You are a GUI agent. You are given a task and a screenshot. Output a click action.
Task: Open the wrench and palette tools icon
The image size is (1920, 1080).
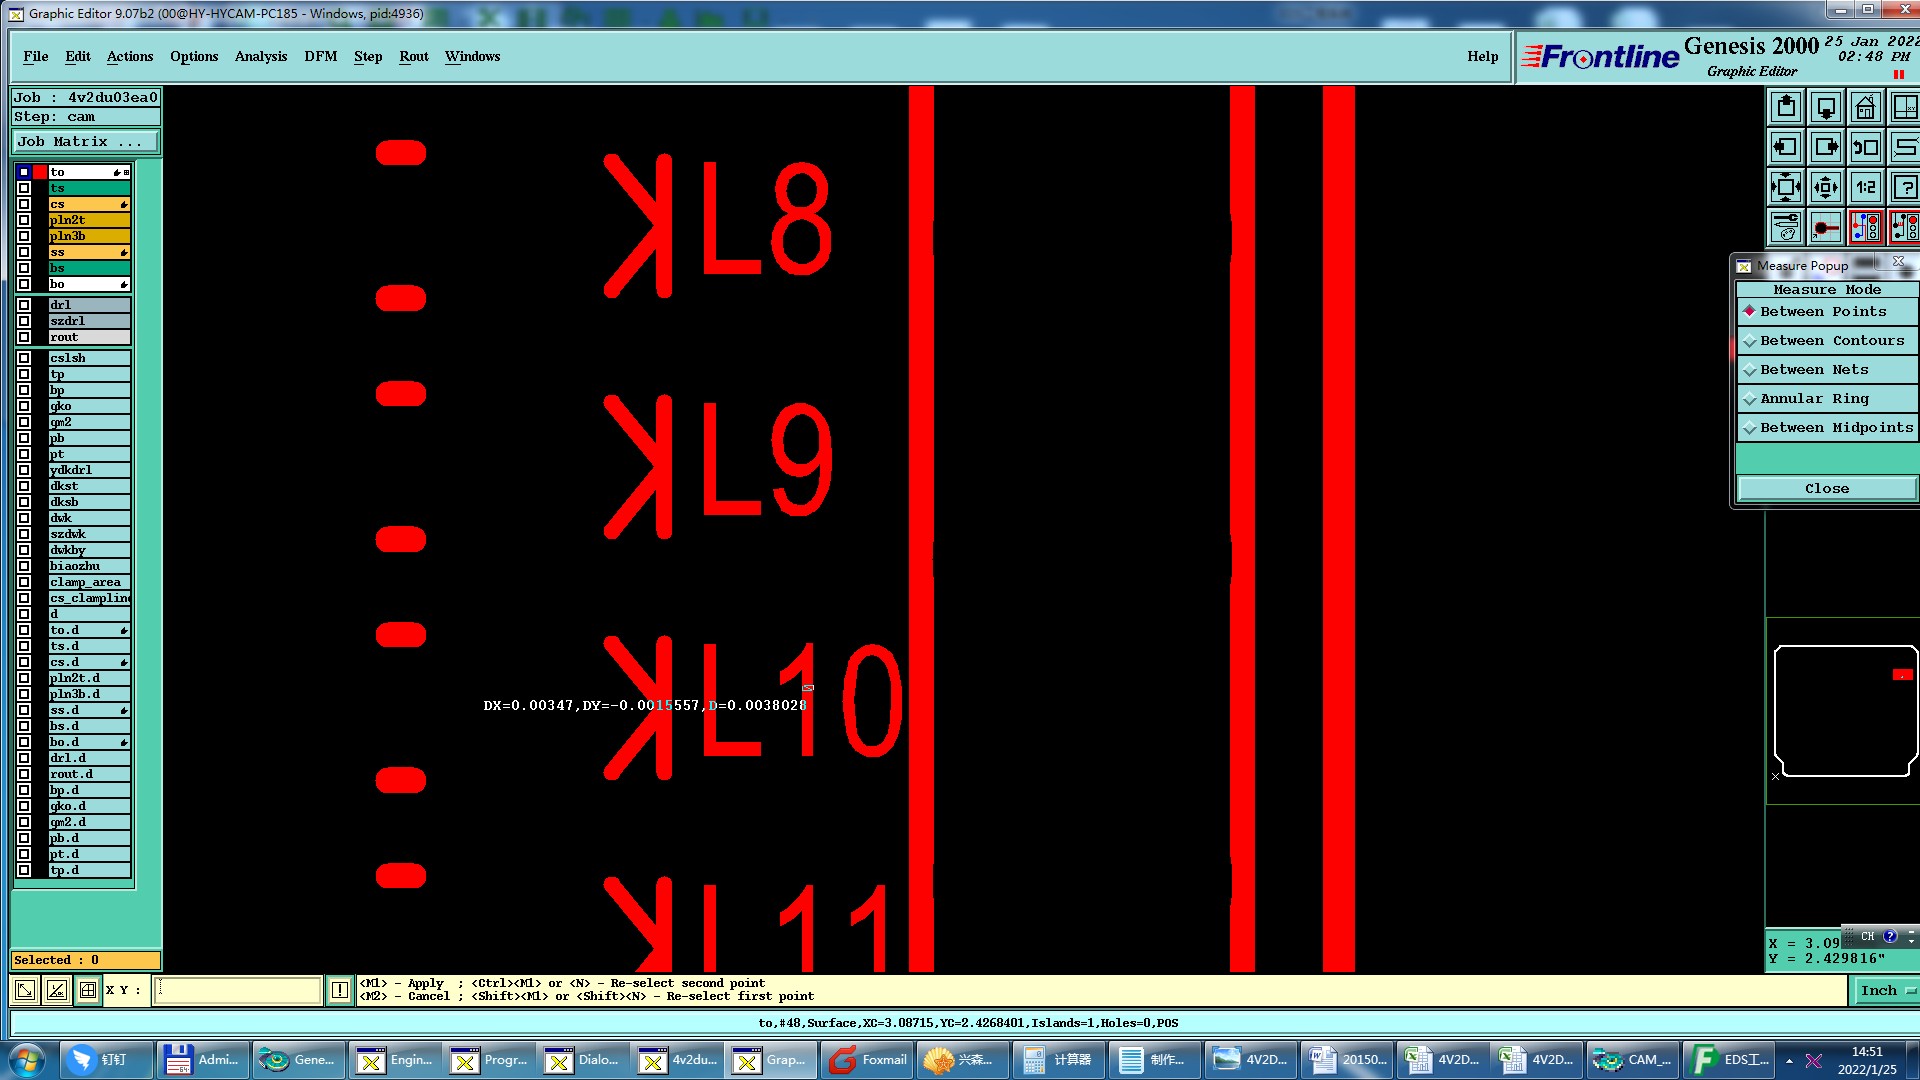click(1786, 228)
